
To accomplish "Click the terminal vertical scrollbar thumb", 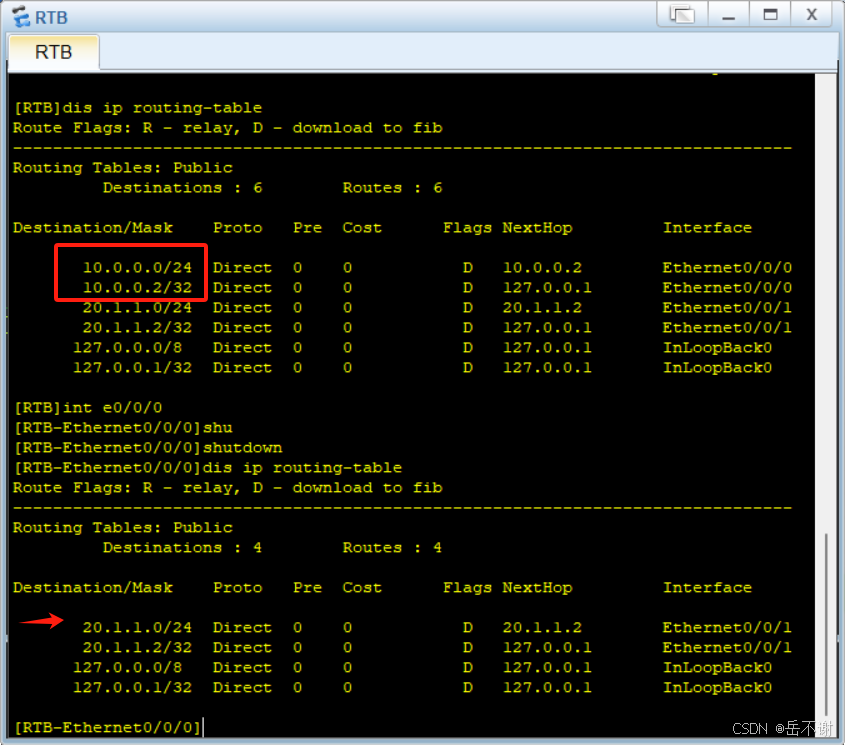I will point(826,624).
